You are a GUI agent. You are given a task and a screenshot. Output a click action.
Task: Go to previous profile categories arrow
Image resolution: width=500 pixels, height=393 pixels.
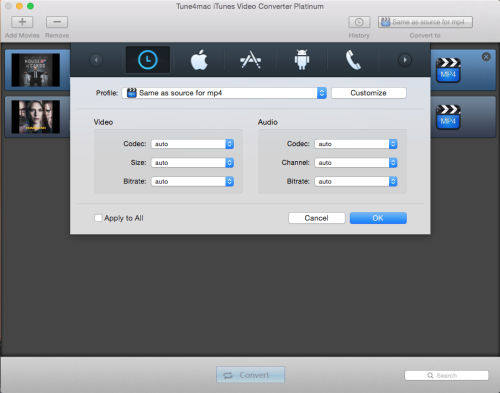pyautogui.click(x=96, y=60)
